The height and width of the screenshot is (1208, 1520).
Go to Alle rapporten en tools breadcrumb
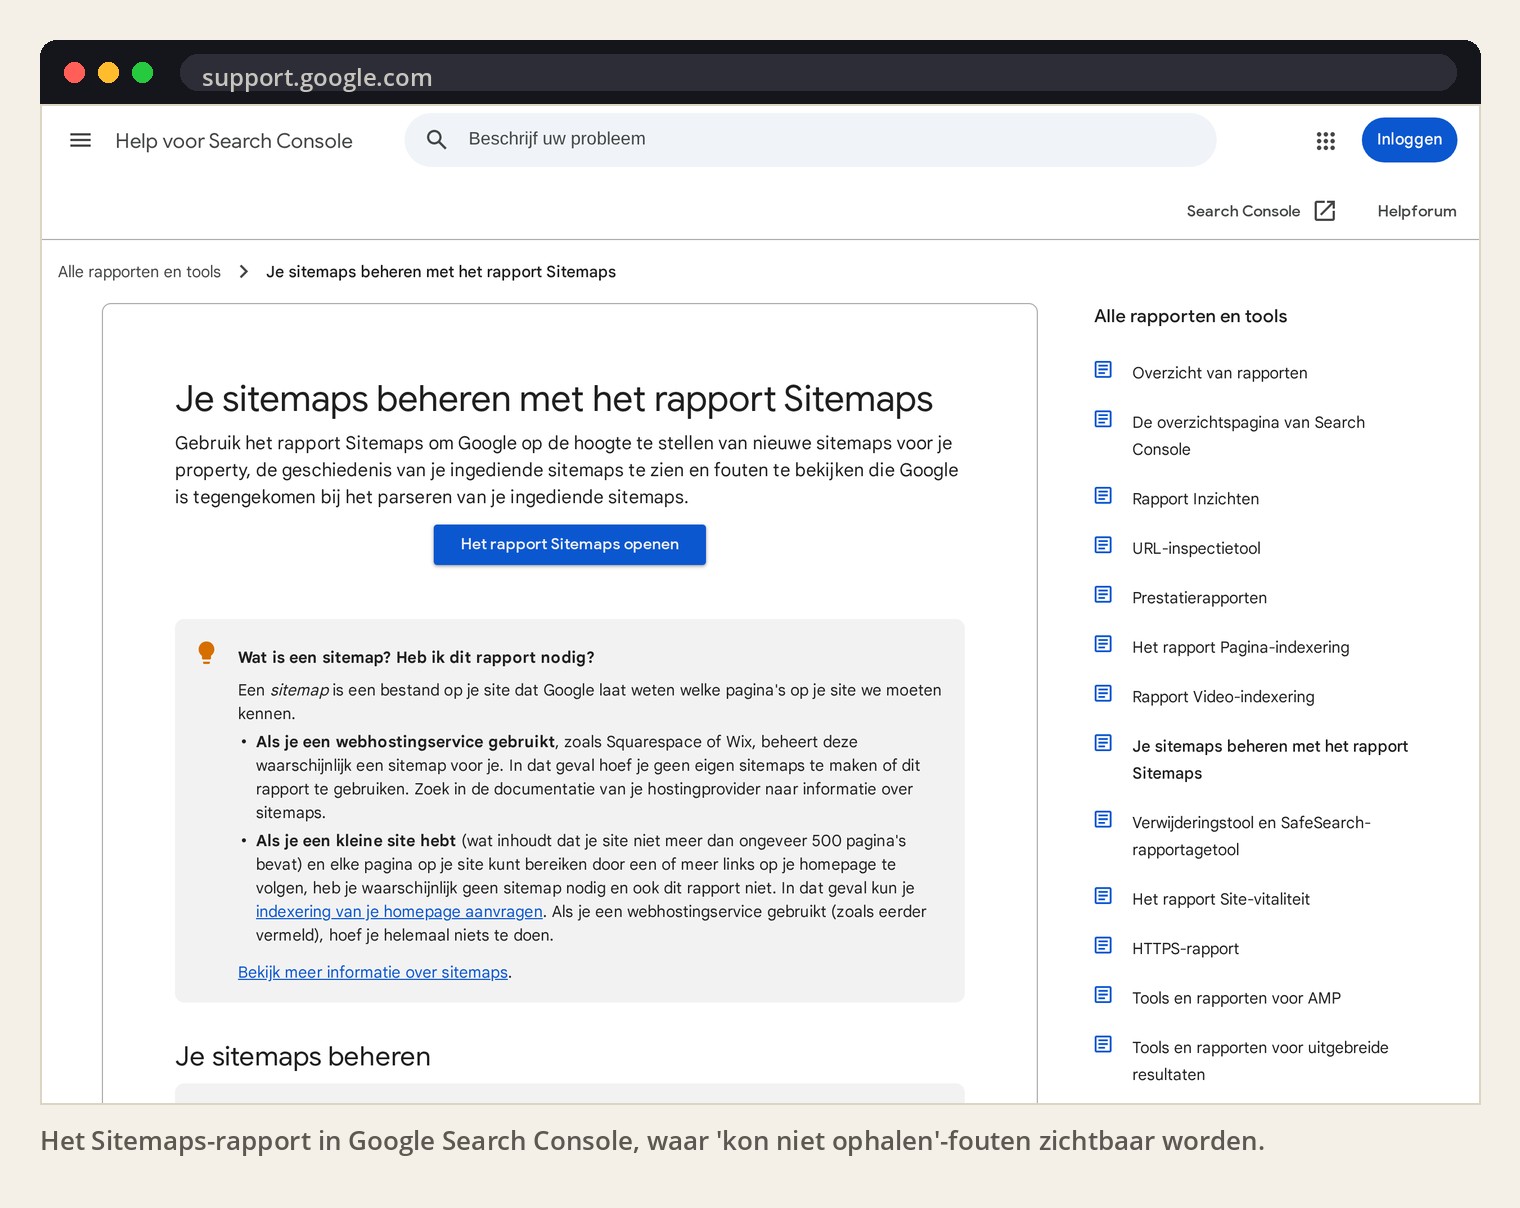pyautogui.click(x=139, y=272)
